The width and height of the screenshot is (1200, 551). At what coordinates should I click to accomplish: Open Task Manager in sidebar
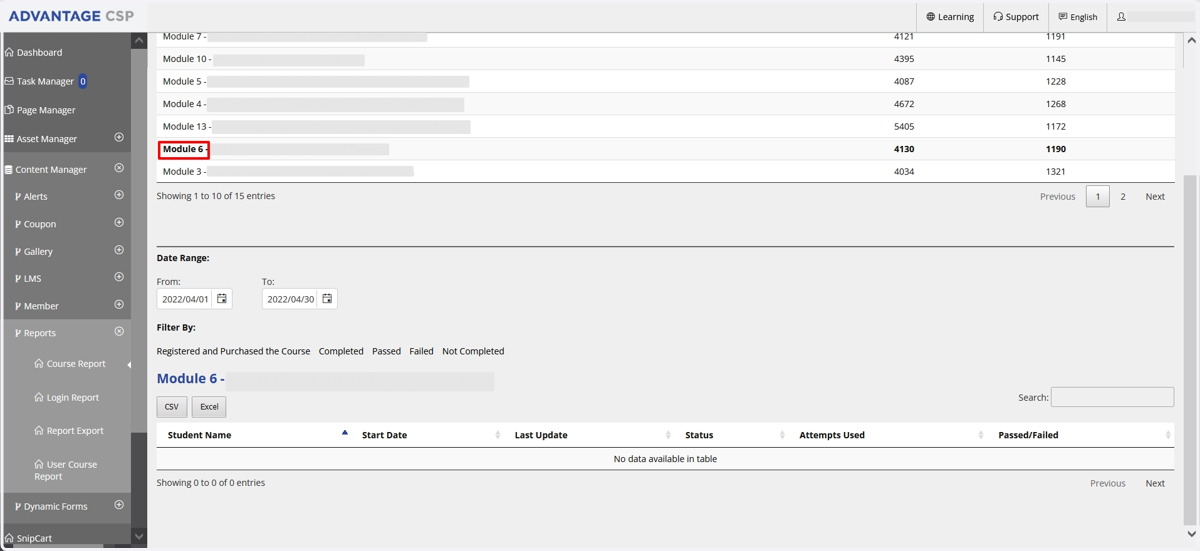pos(45,81)
